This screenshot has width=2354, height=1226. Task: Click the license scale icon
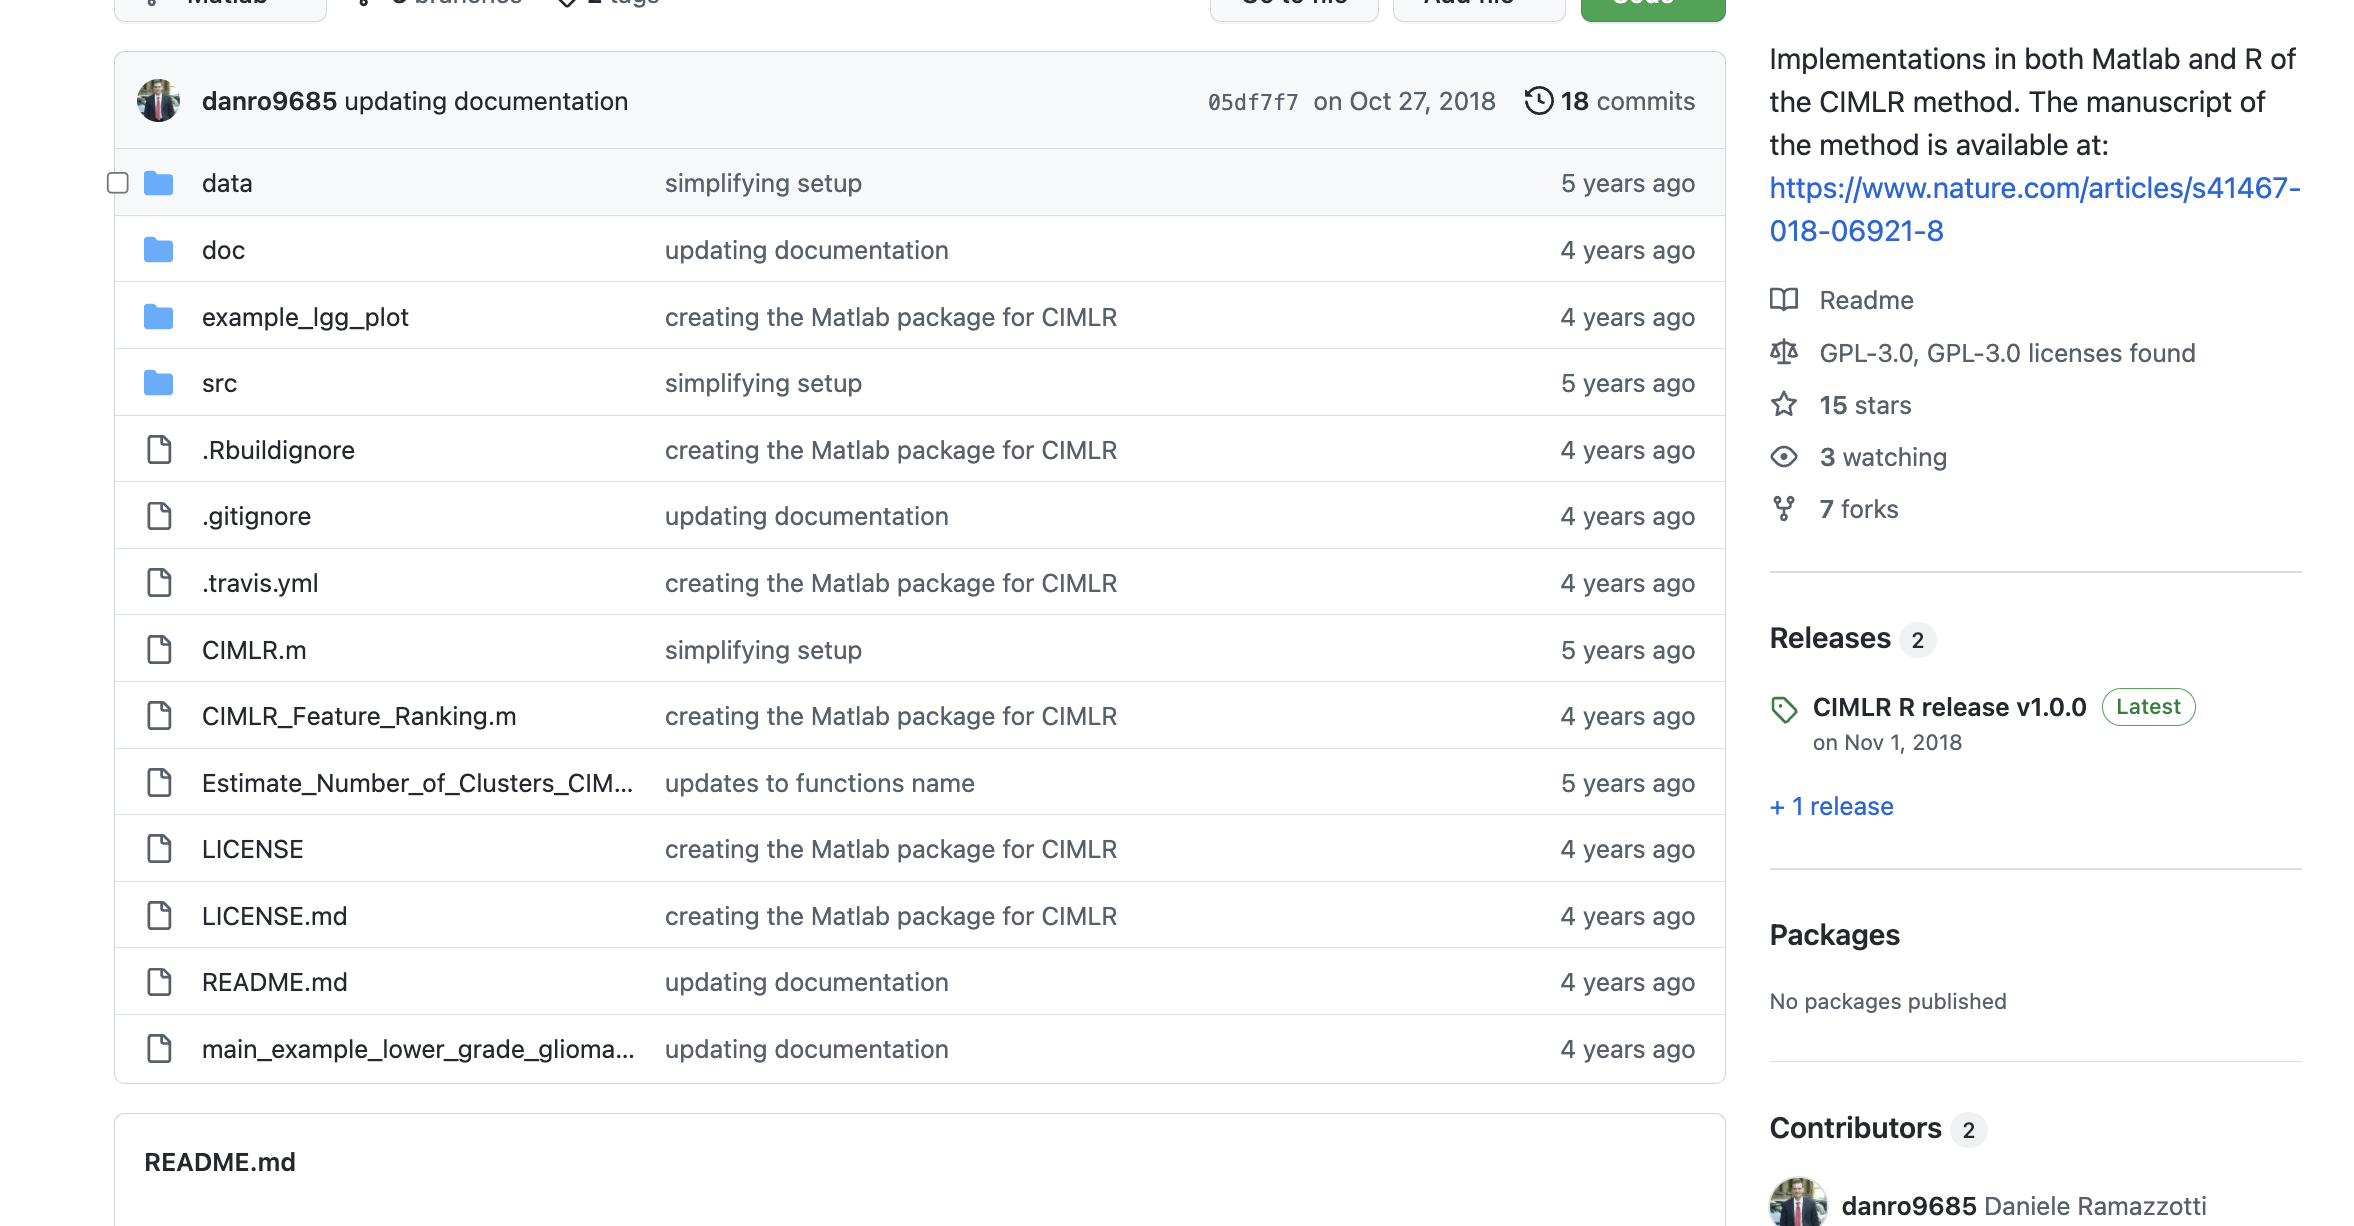coord(1783,353)
